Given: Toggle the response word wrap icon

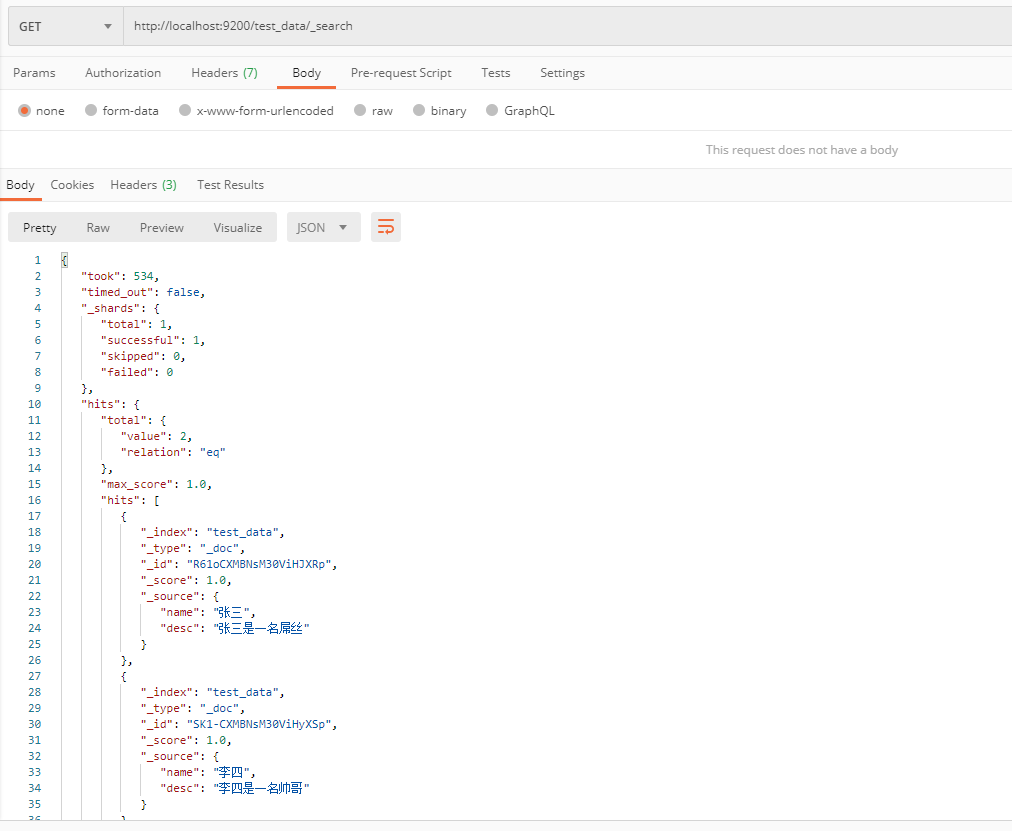Looking at the screenshot, I should 385,227.
